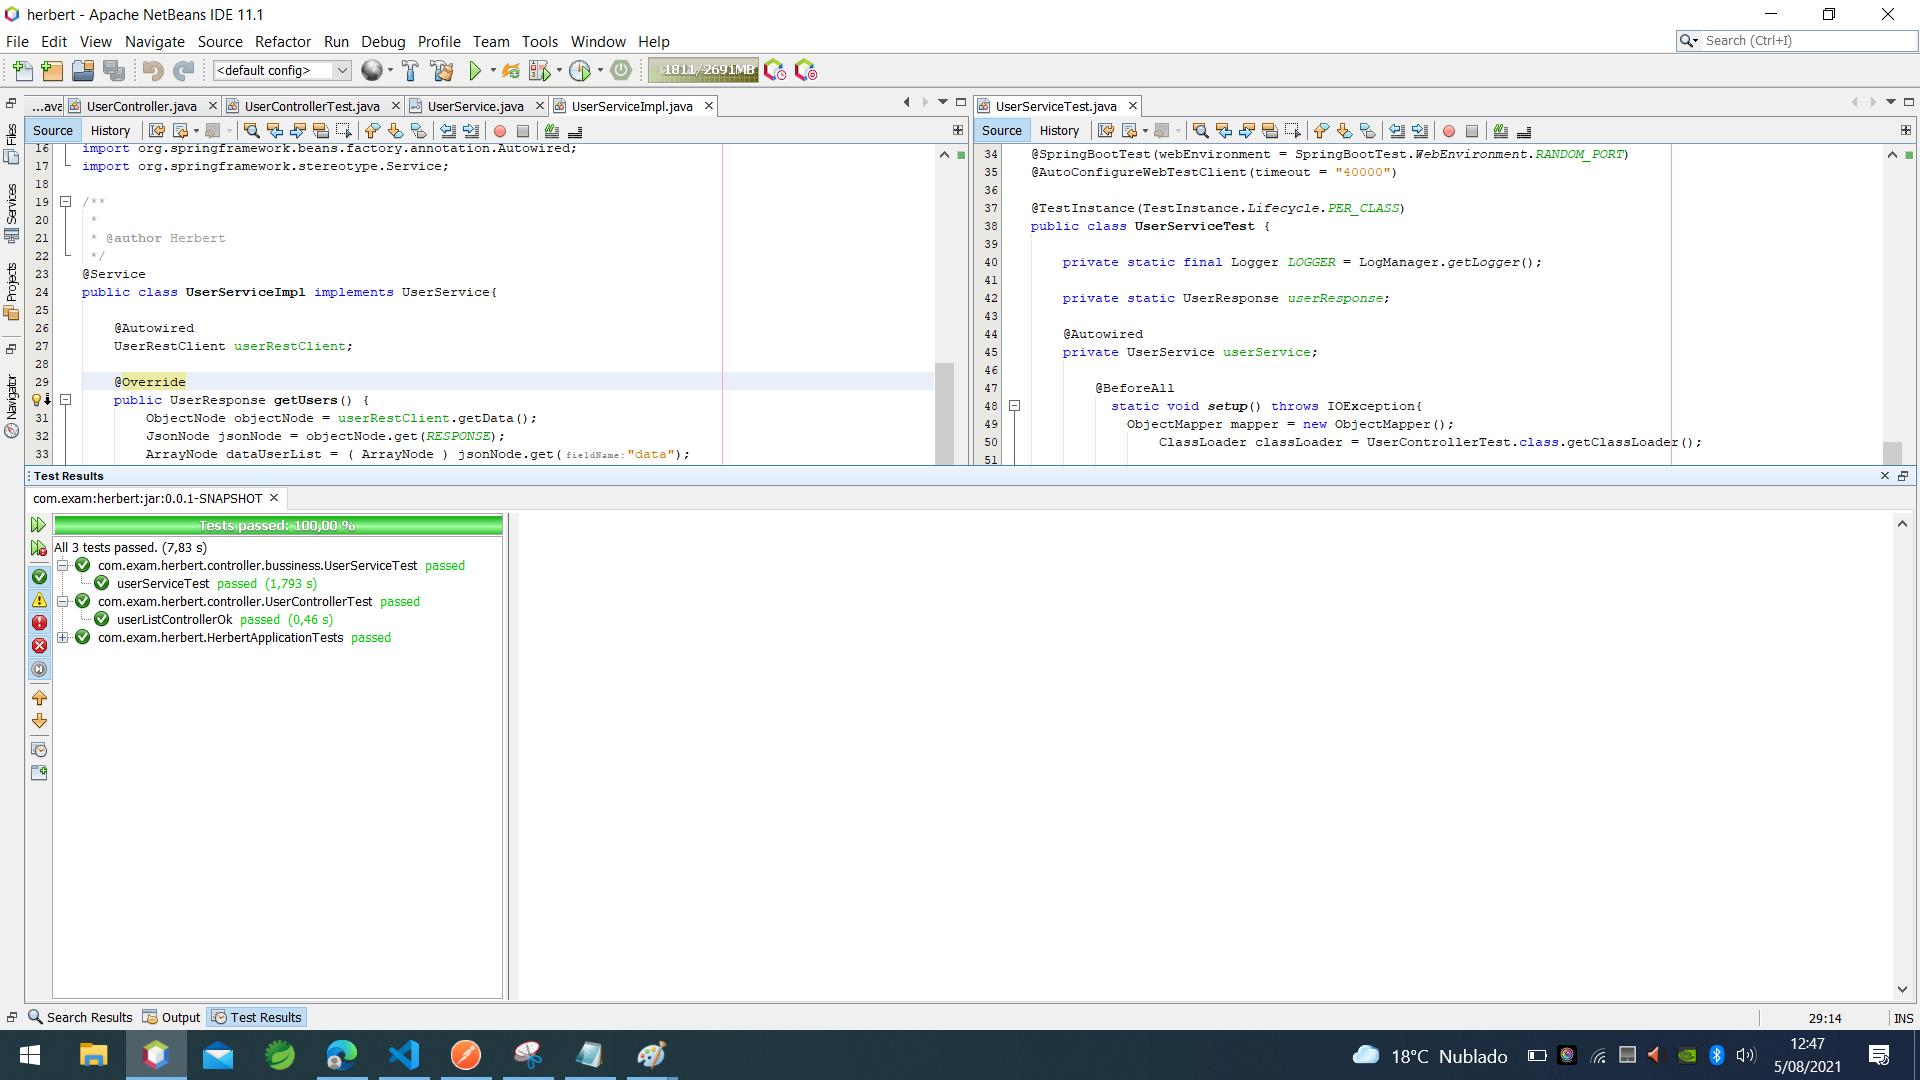Viewport: 1920px width, 1080px height.
Task: Open the default config dropdown
Action: tap(341, 70)
